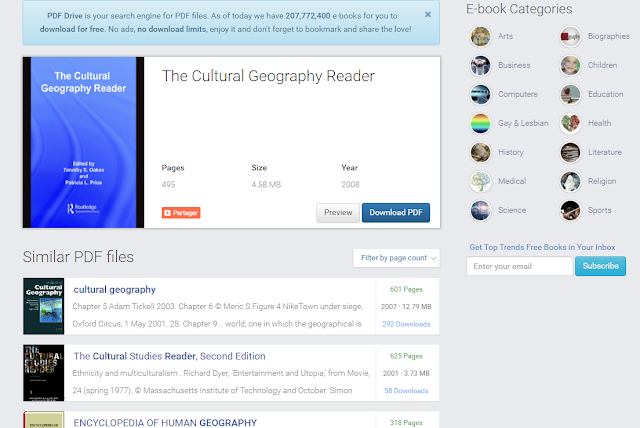
Task: Click the Biographies category icon
Action: point(570,36)
